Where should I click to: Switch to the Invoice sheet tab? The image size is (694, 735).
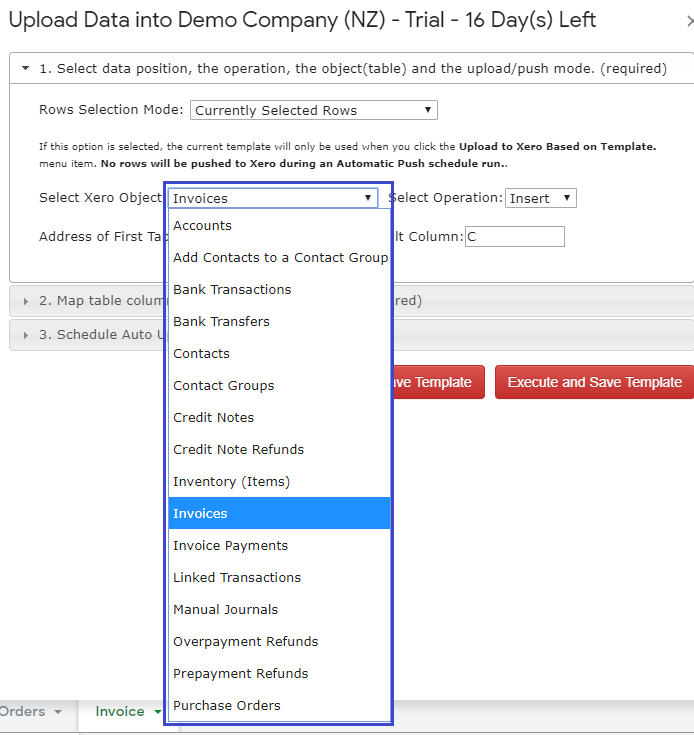[x=120, y=711]
